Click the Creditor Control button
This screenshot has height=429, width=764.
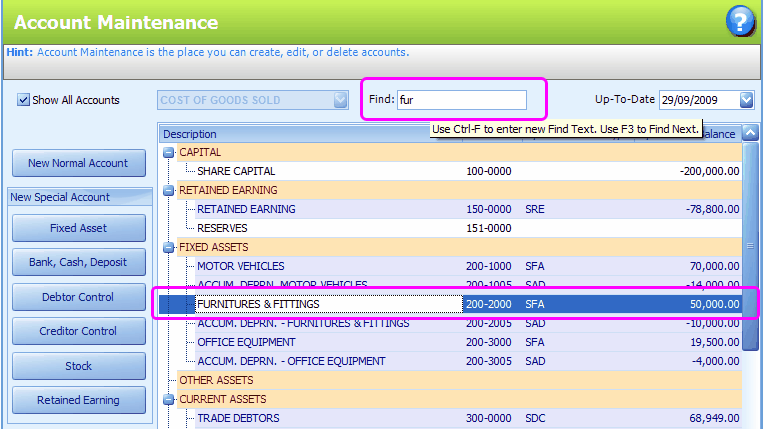pyautogui.click(x=78, y=331)
